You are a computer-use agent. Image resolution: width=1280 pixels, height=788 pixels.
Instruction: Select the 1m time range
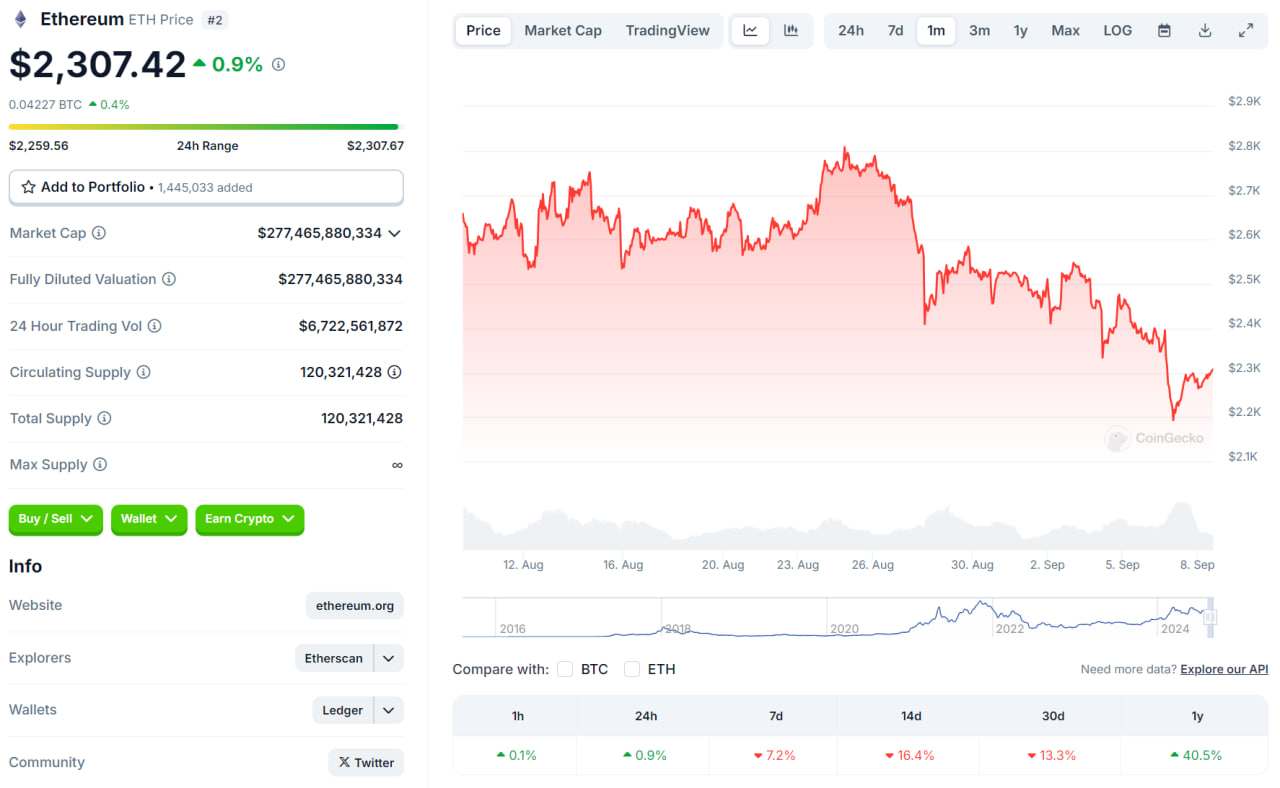[x=936, y=30]
